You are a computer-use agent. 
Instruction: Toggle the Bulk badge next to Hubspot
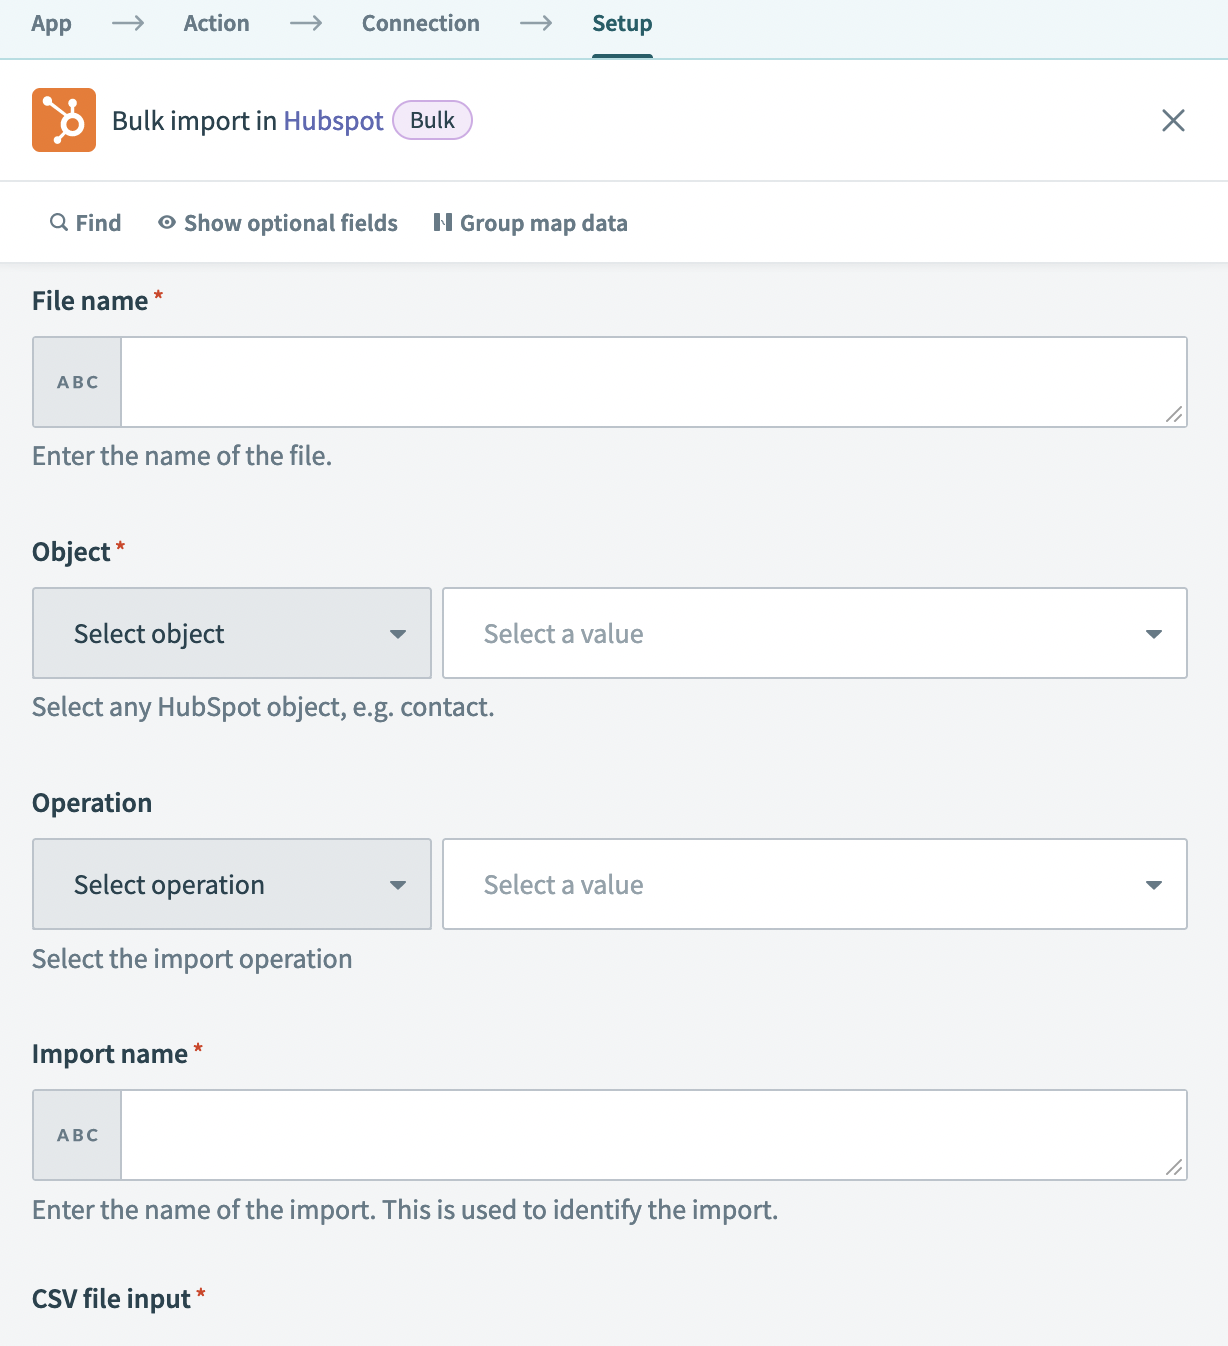tap(431, 119)
